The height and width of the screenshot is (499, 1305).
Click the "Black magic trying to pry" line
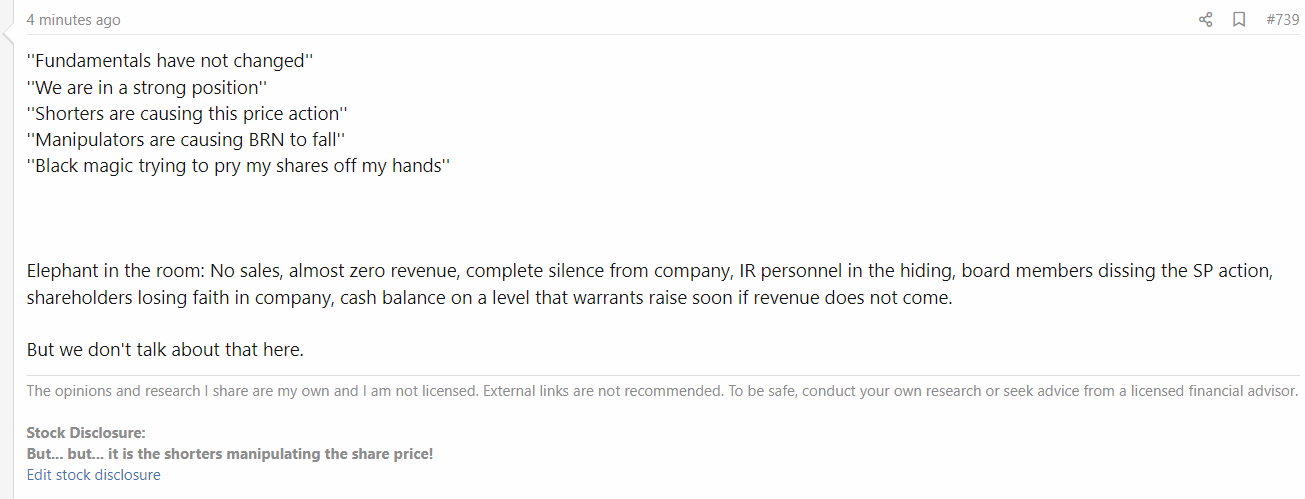pyautogui.click(x=238, y=166)
